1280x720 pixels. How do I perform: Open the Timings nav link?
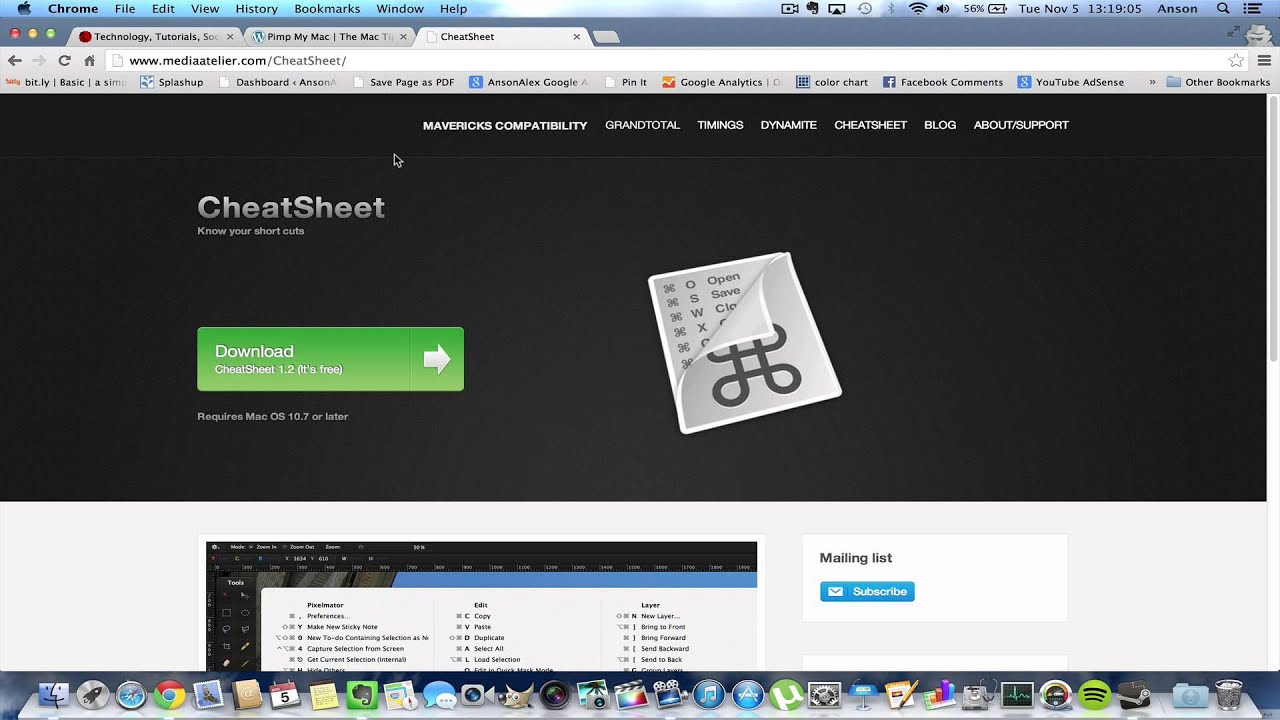coord(720,125)
